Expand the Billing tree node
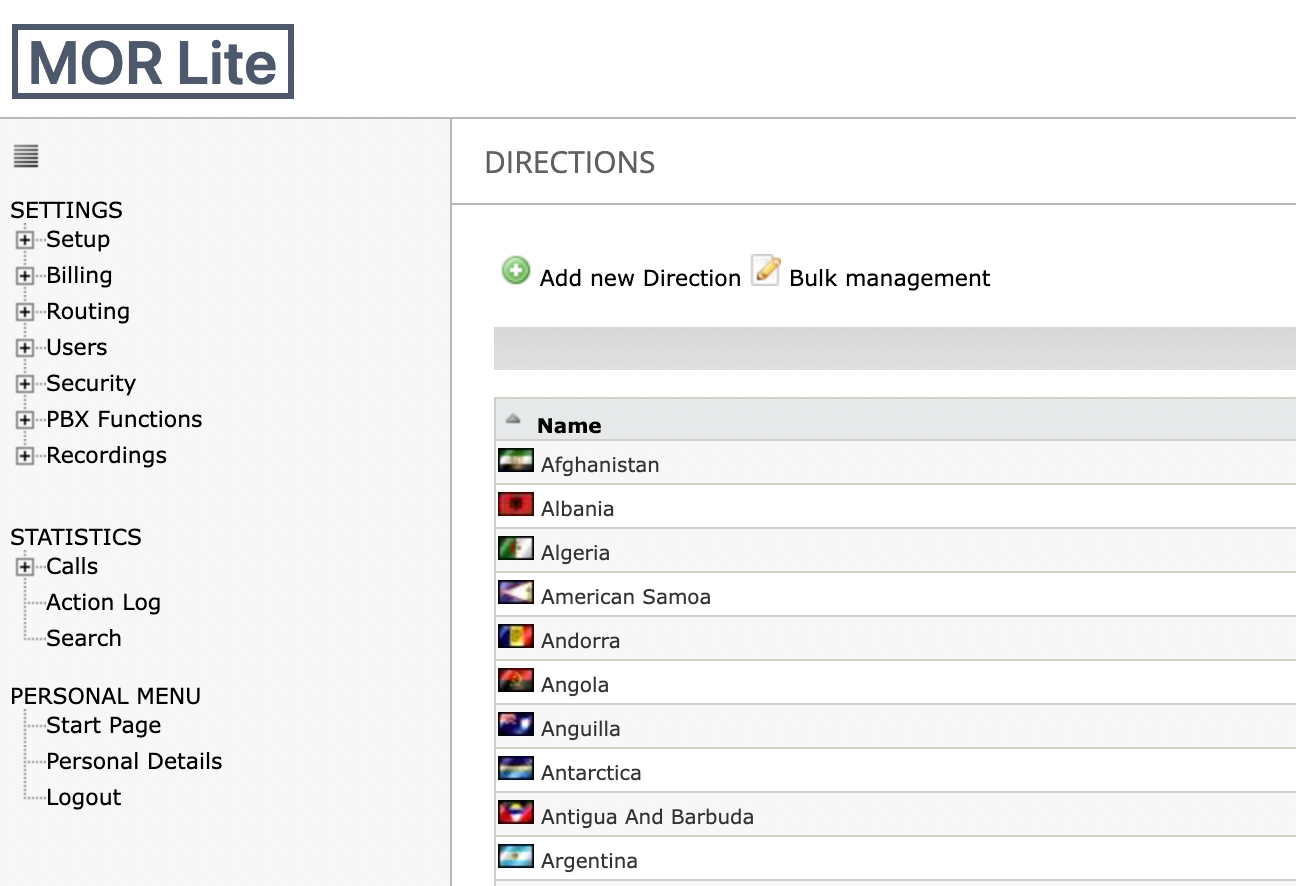The image size is (1296, 886). tap(25, 276)
